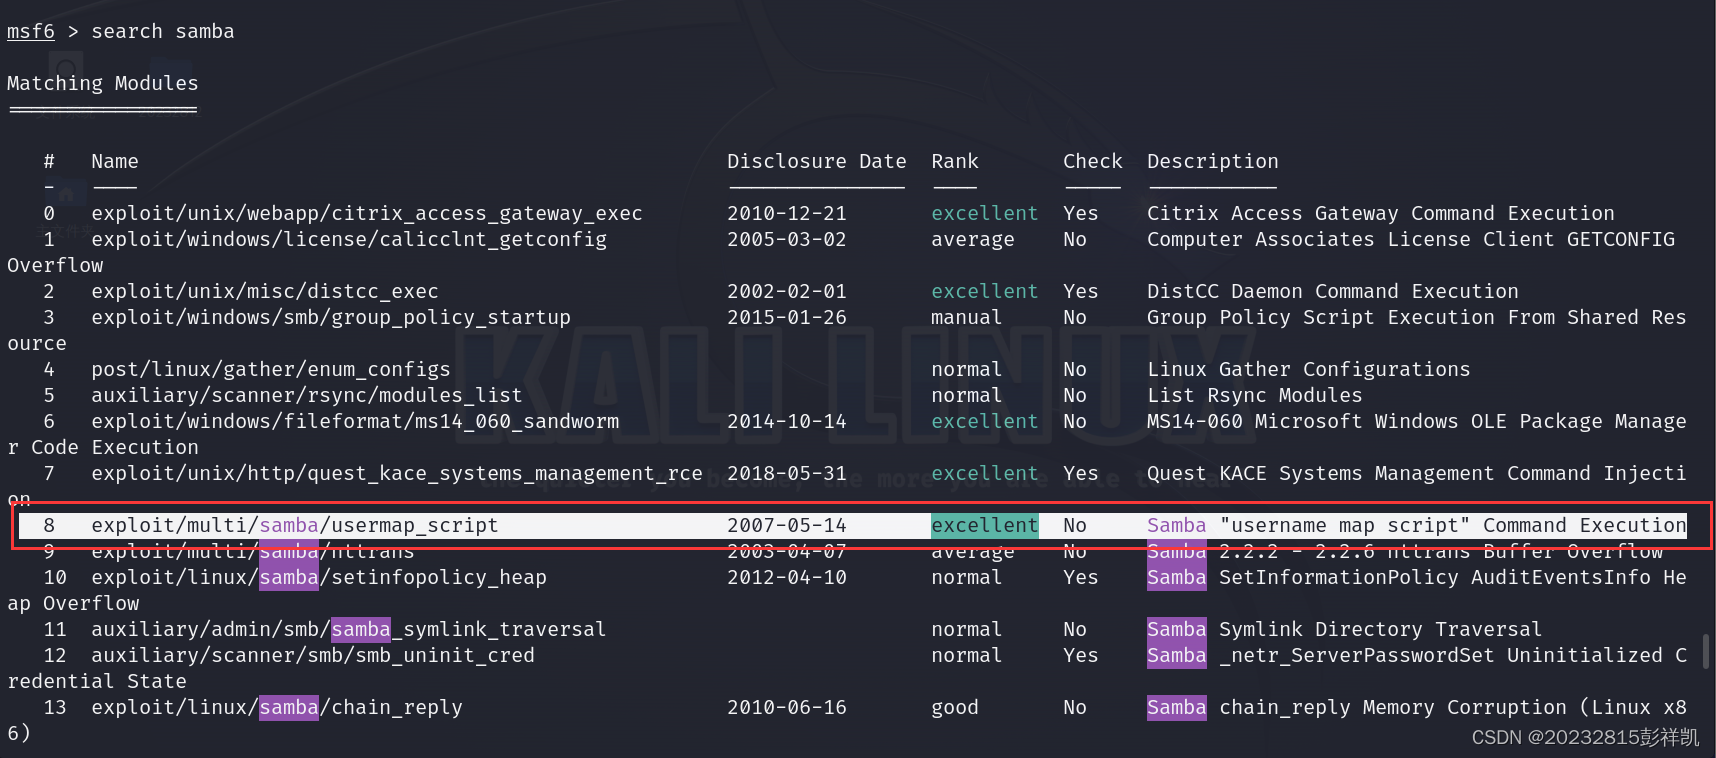Image resolution: width=1716 pixels, height=758 pixels.
Task: Click the 'good' rank of chain_reply
Action: (955, 707)
